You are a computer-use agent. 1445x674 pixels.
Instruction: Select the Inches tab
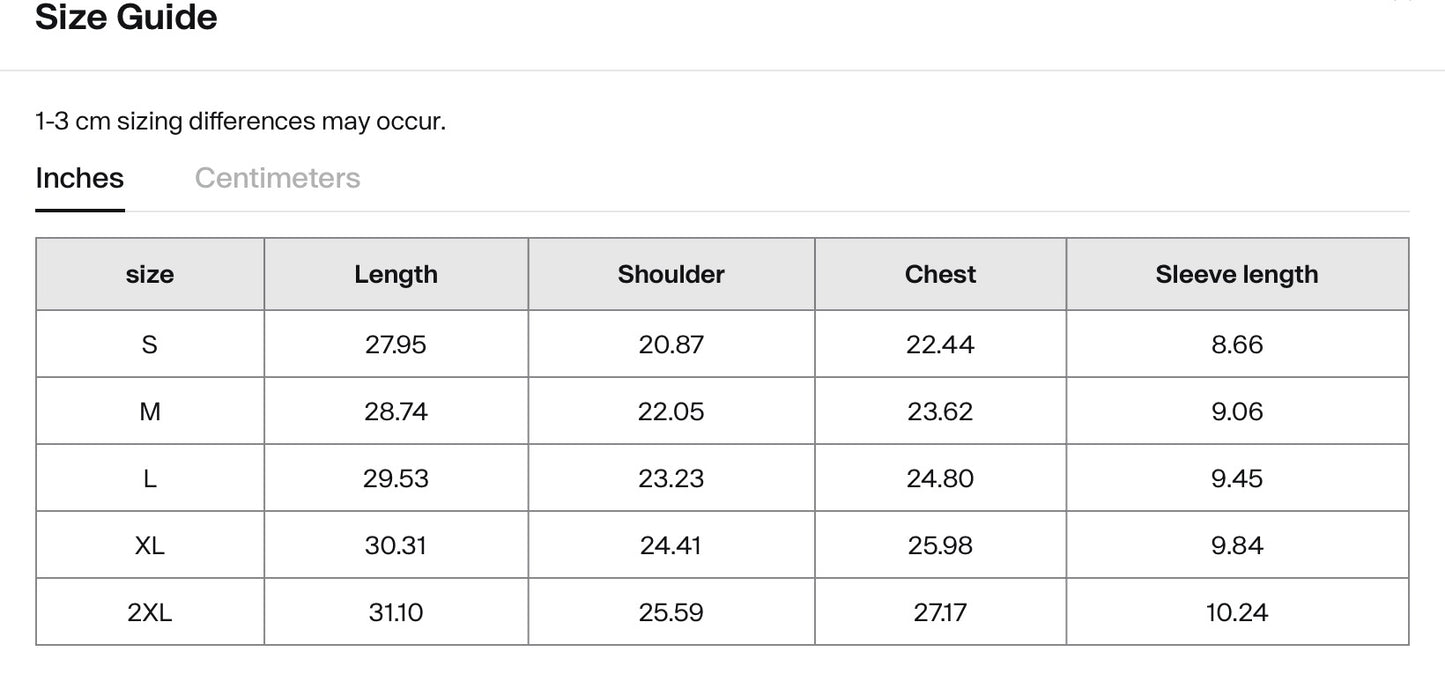tap(80, 178)
